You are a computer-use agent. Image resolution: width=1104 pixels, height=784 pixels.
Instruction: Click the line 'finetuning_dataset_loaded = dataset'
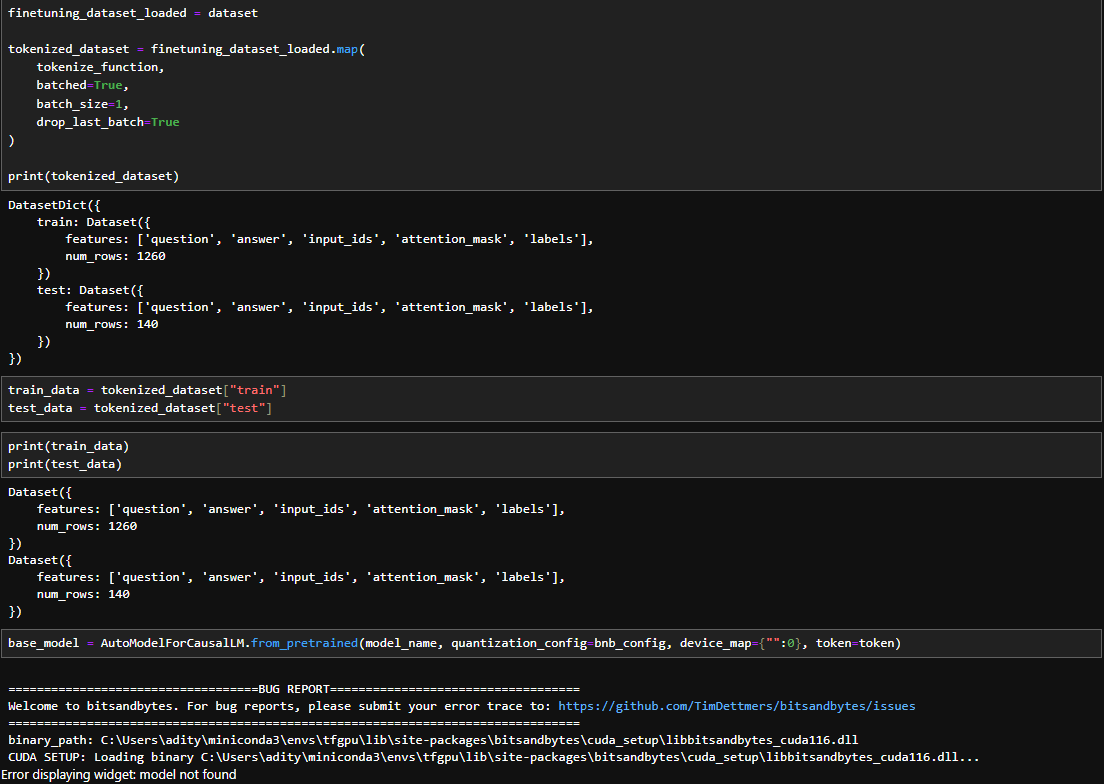[133, 14]
